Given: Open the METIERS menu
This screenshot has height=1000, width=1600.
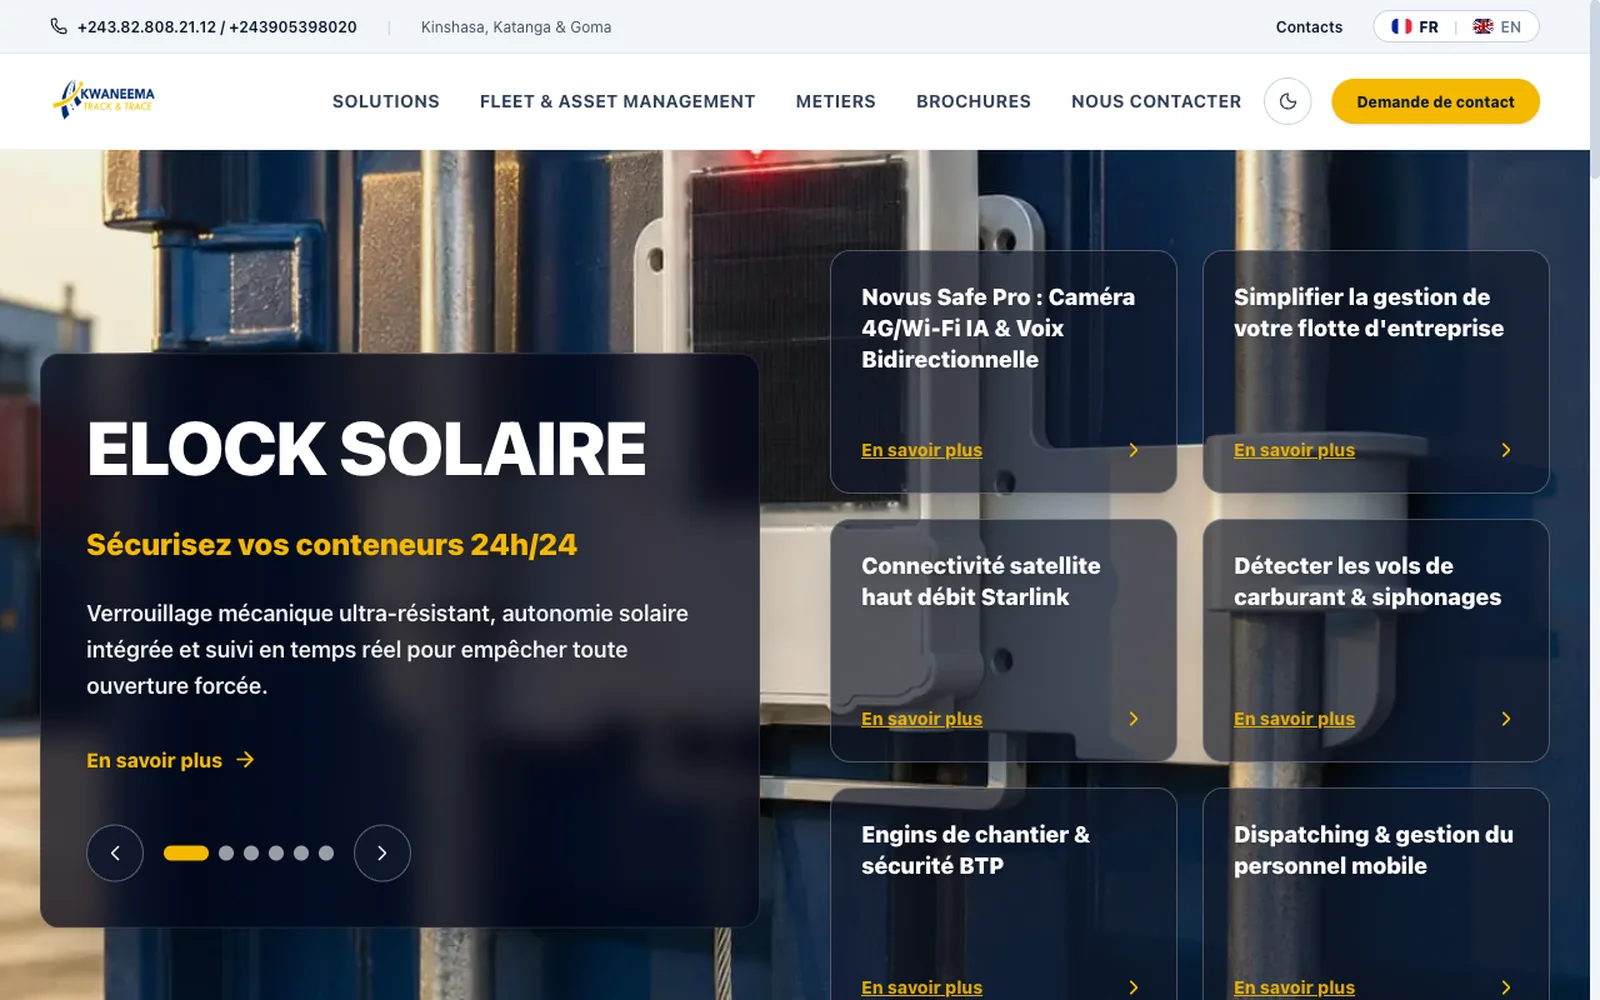Looking at the screenshot, I should click(x=836, y=101).
